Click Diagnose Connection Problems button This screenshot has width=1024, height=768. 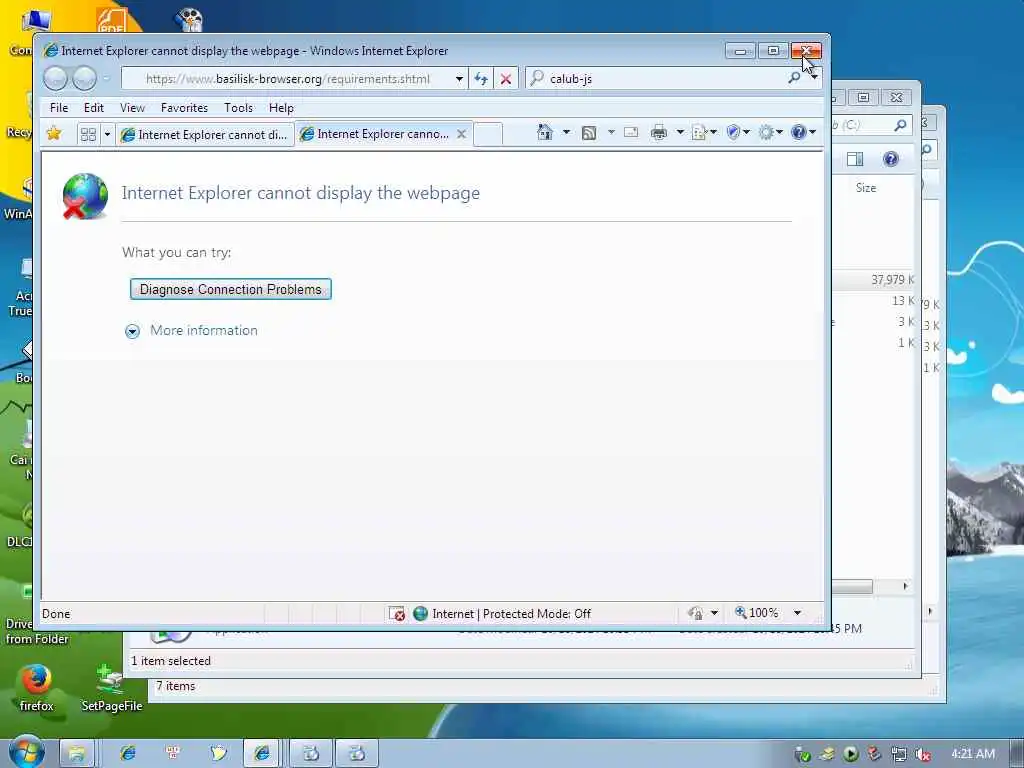[x=231, y=289]
